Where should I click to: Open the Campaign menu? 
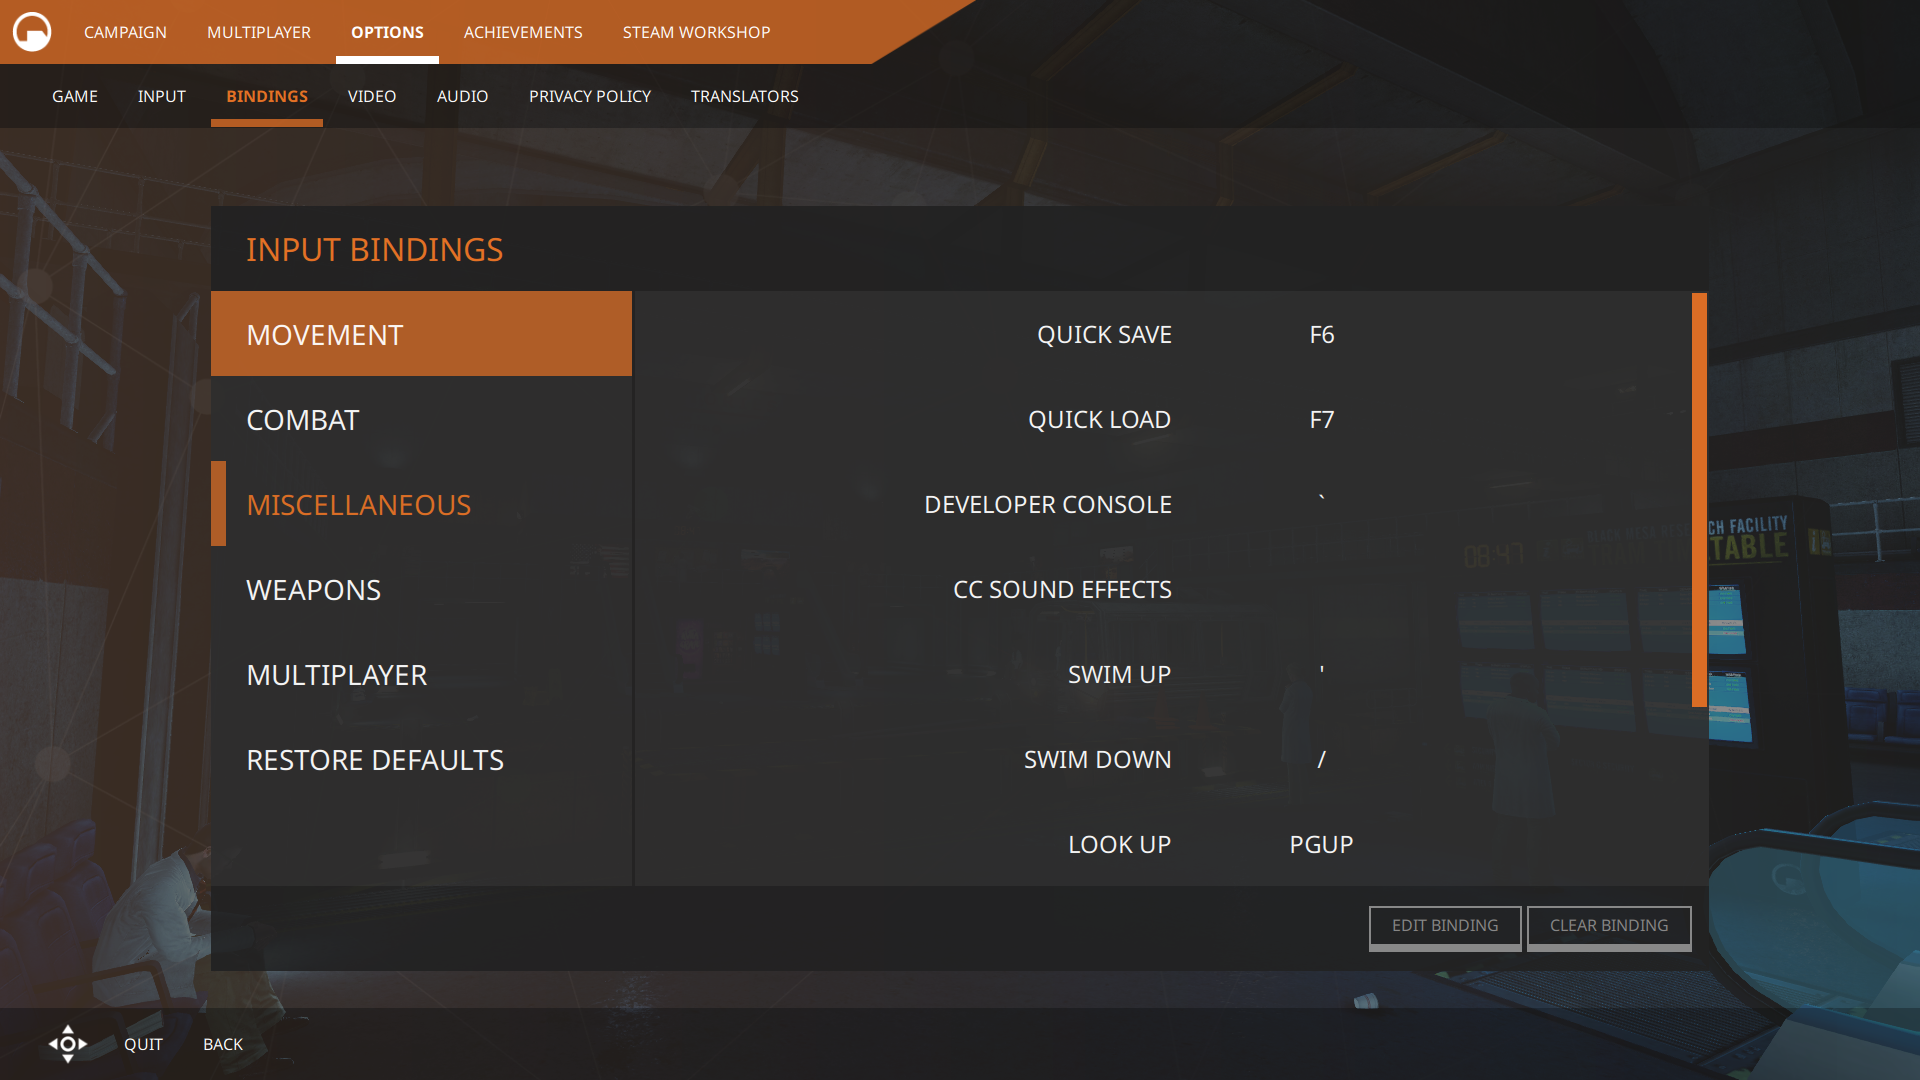point(125,32)
